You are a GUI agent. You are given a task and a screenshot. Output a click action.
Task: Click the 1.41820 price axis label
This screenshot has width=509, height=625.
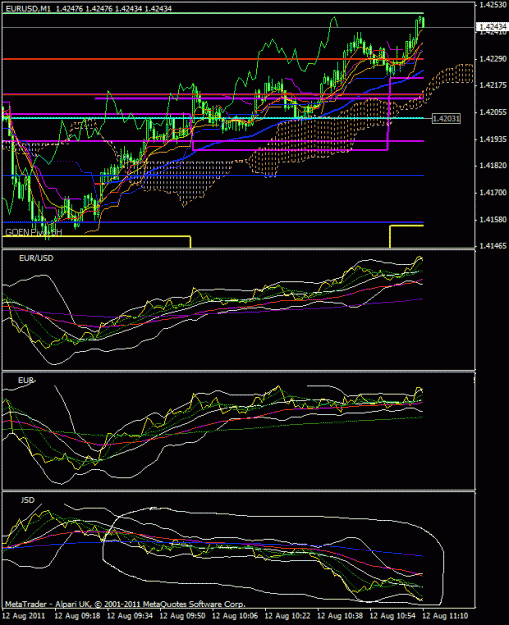click(x=493, y=166)
